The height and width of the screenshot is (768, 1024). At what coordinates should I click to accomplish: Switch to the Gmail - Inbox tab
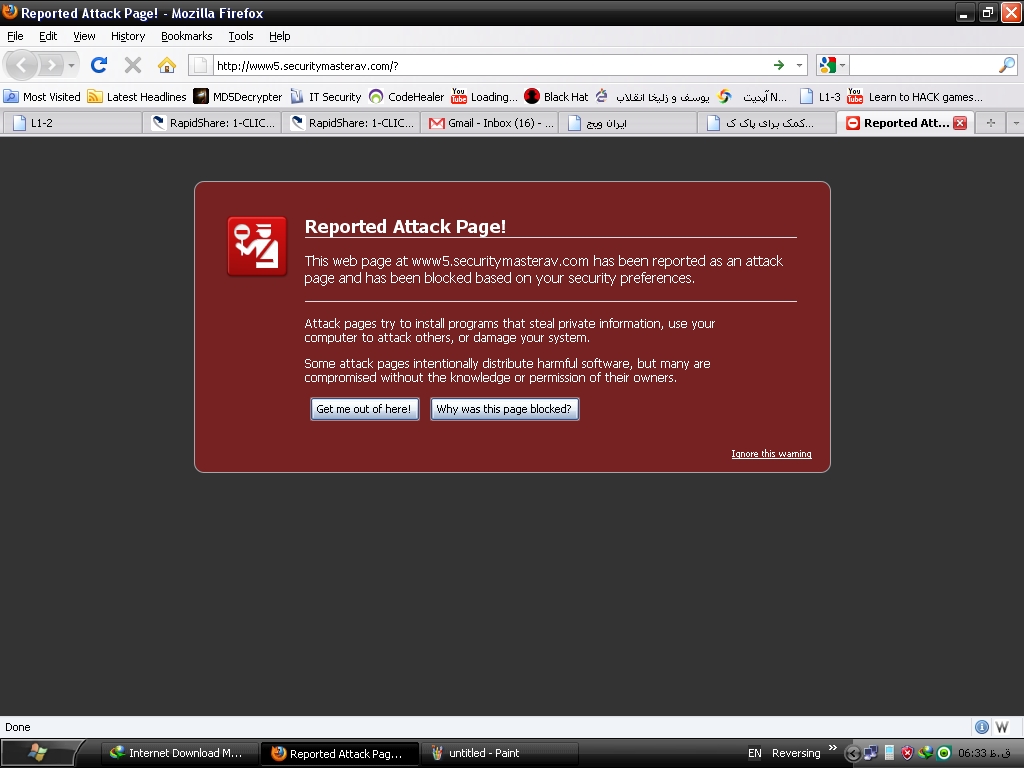[x=490, y=123]
